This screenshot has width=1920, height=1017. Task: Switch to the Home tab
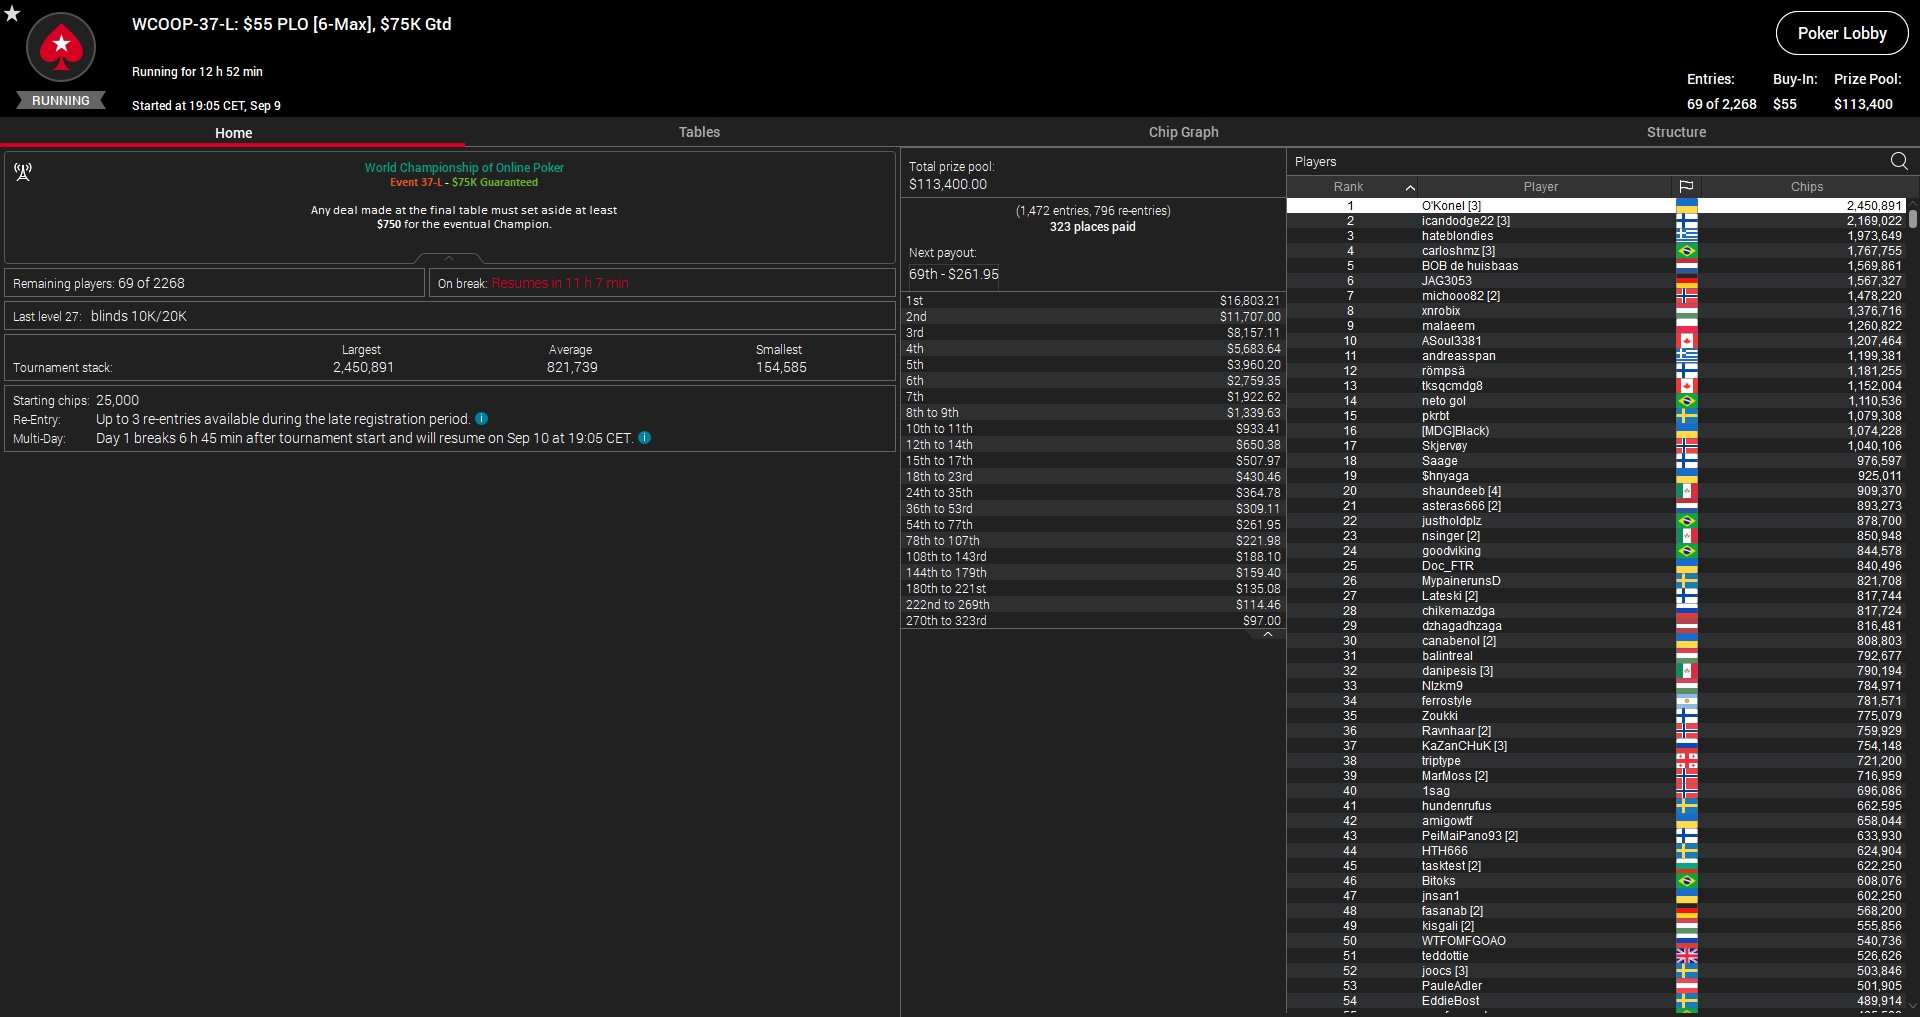[x=233, y=132]
